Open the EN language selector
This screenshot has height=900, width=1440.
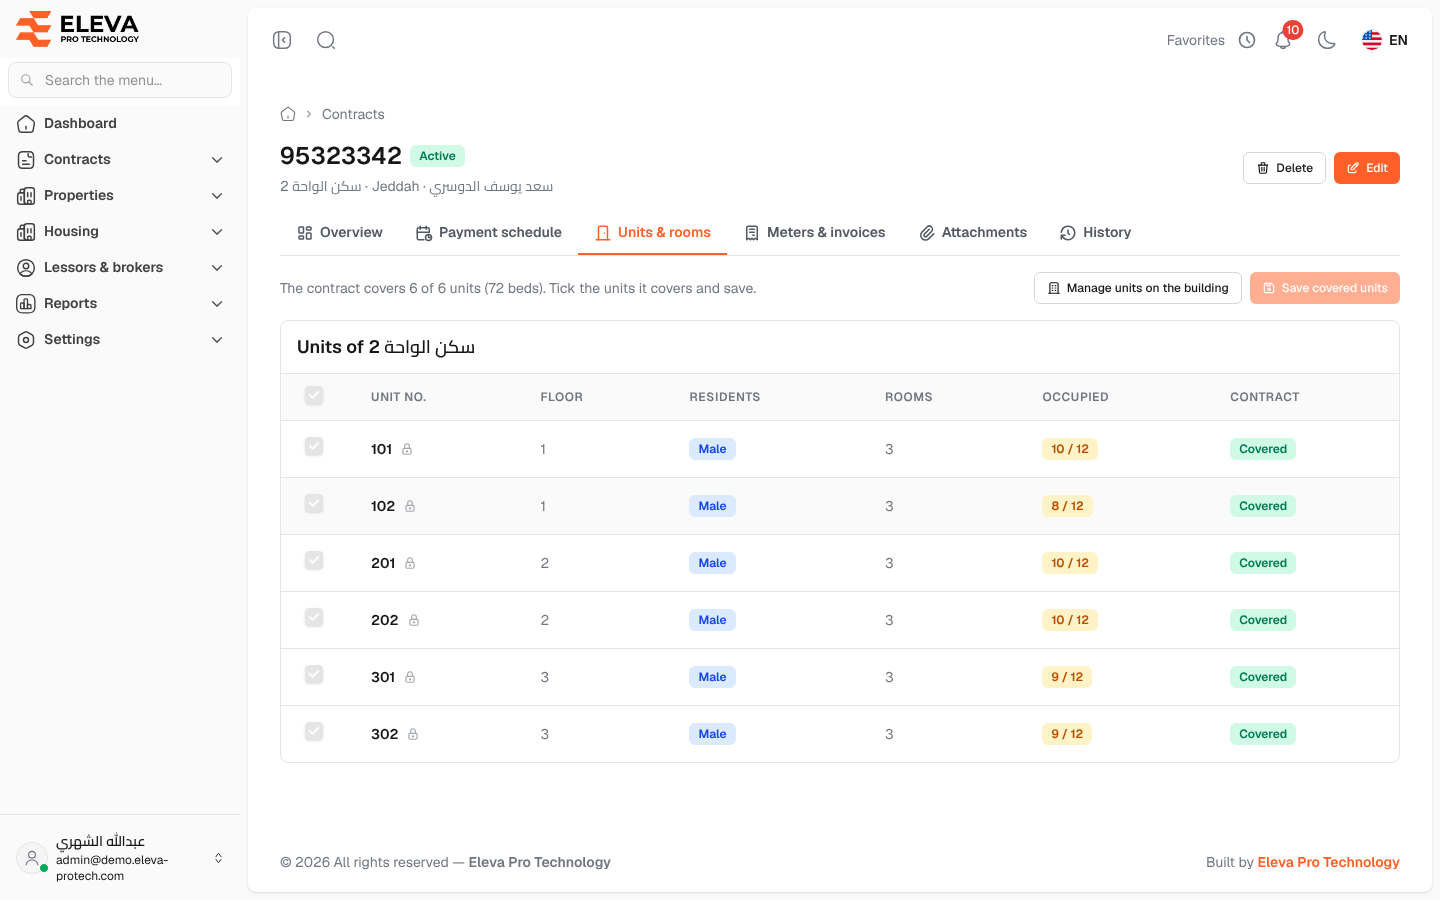(x=1385, y=40)
